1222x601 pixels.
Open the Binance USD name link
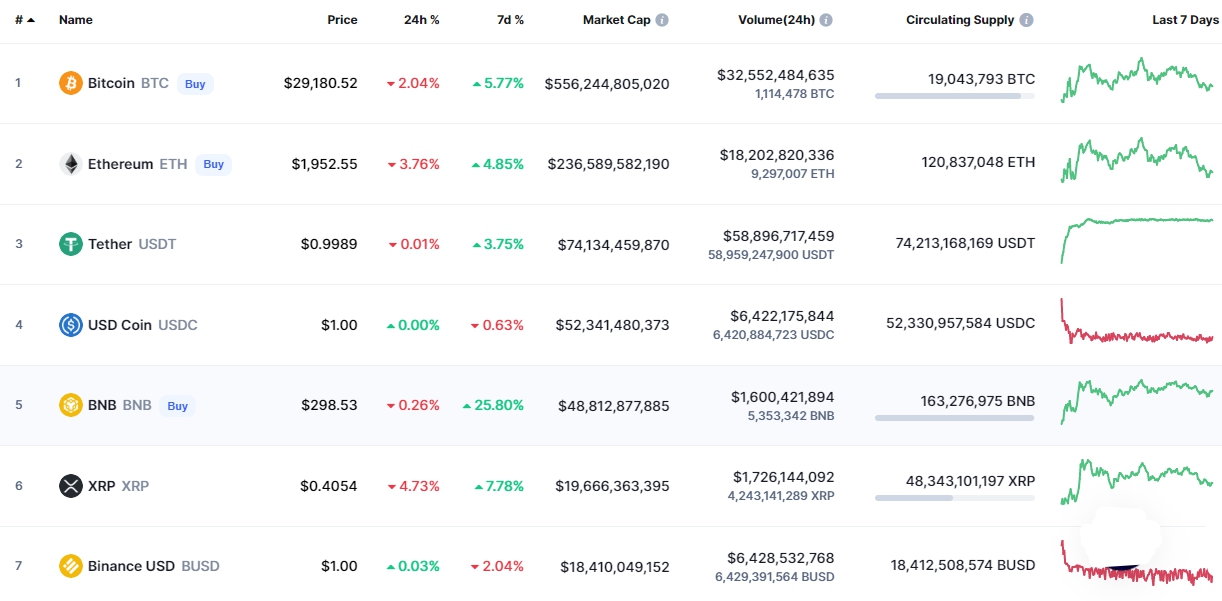click(x=131, y=566)
